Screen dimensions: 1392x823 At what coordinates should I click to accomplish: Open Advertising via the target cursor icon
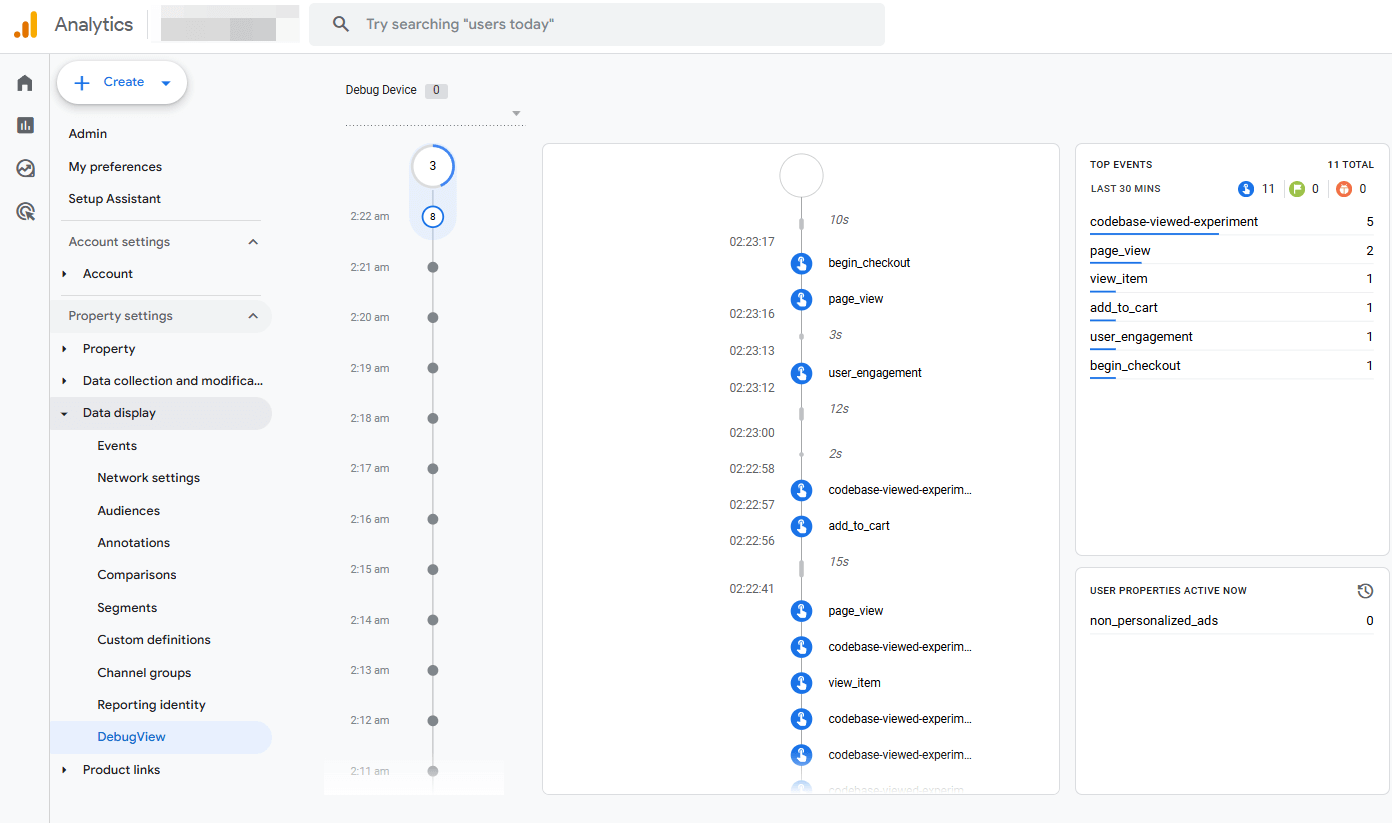[24, 211]
